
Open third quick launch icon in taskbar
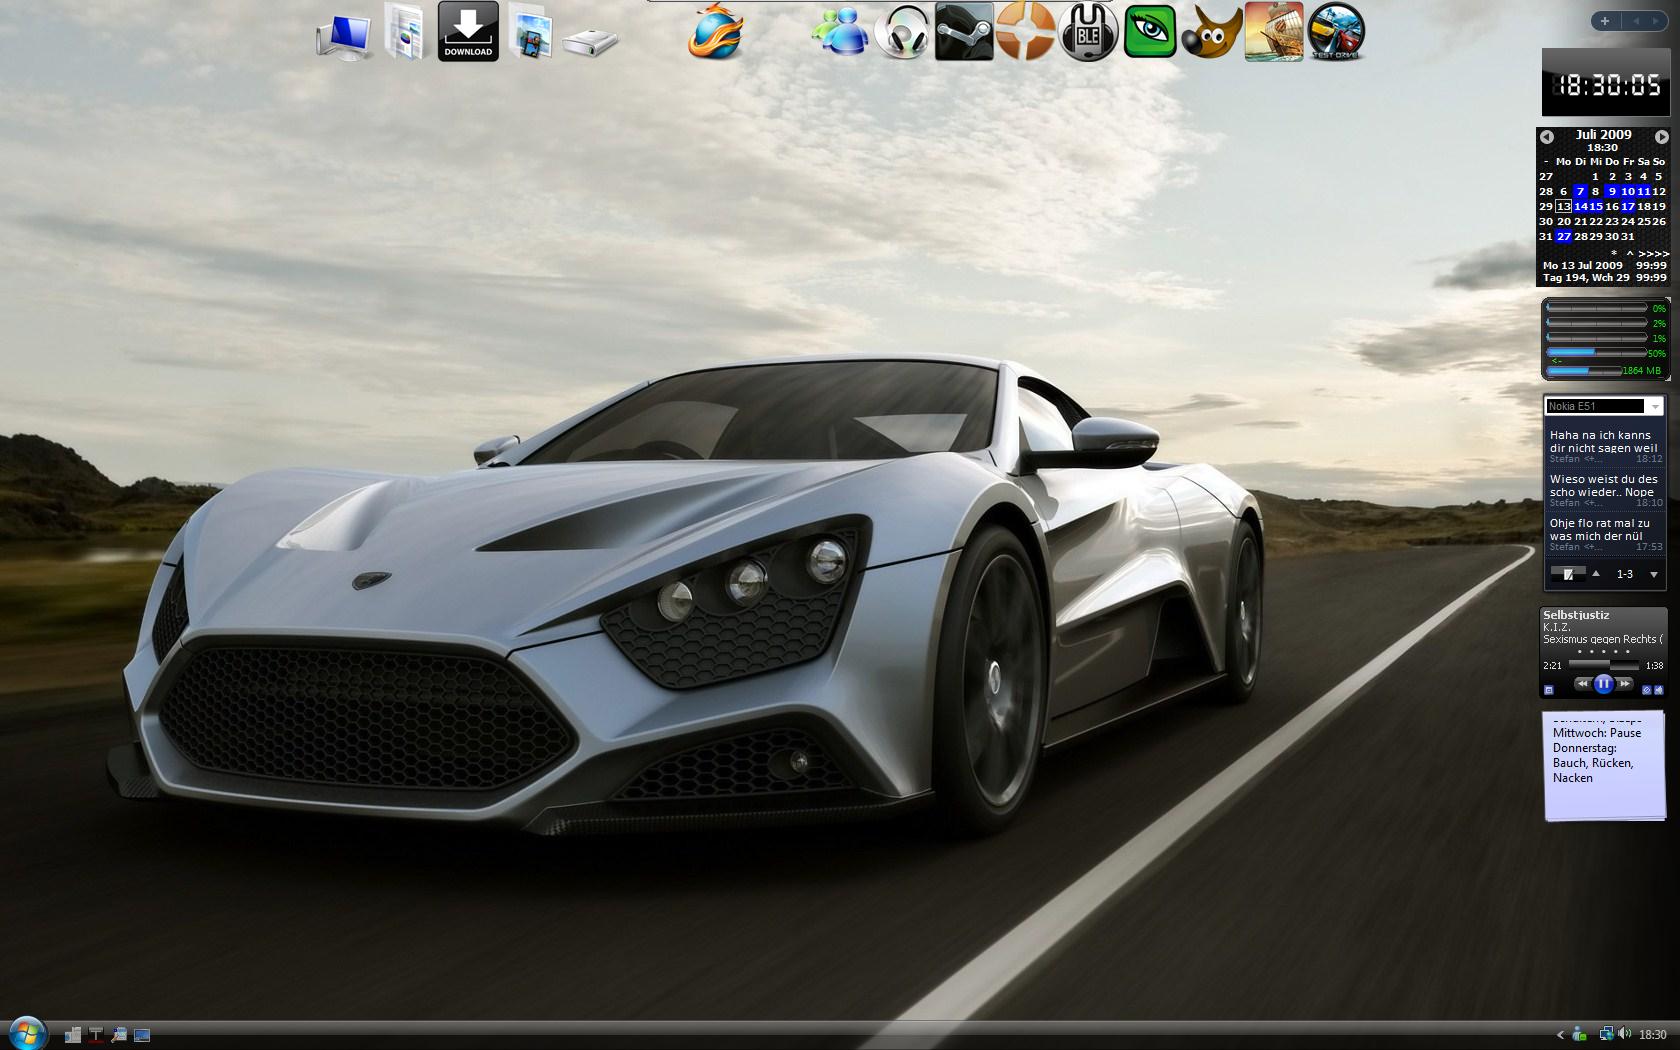[x=119, y=1035]
